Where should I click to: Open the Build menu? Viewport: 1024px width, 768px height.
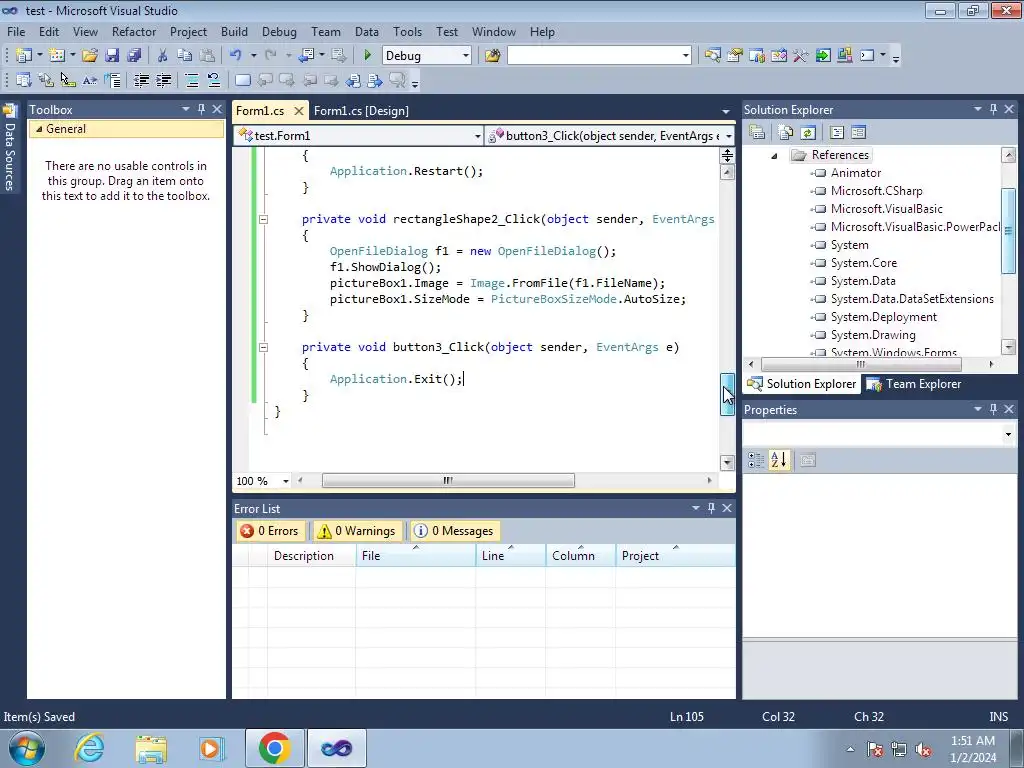point(234,31)
